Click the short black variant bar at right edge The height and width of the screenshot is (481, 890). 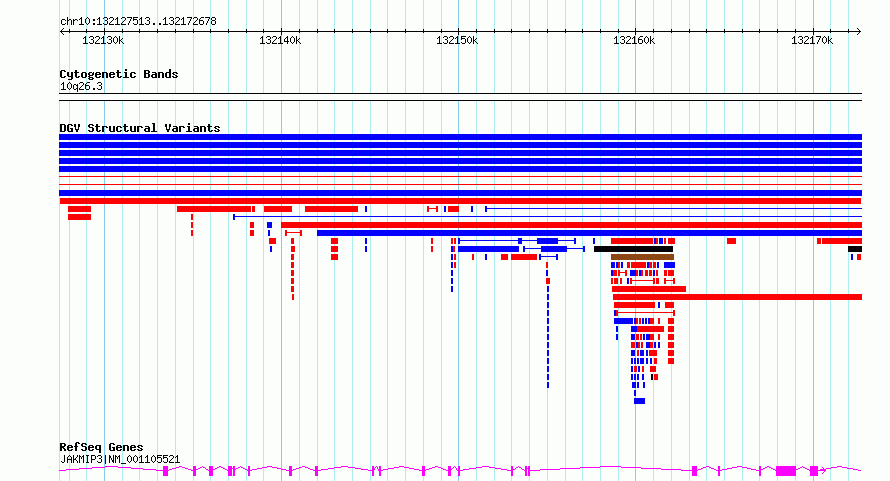855,249
